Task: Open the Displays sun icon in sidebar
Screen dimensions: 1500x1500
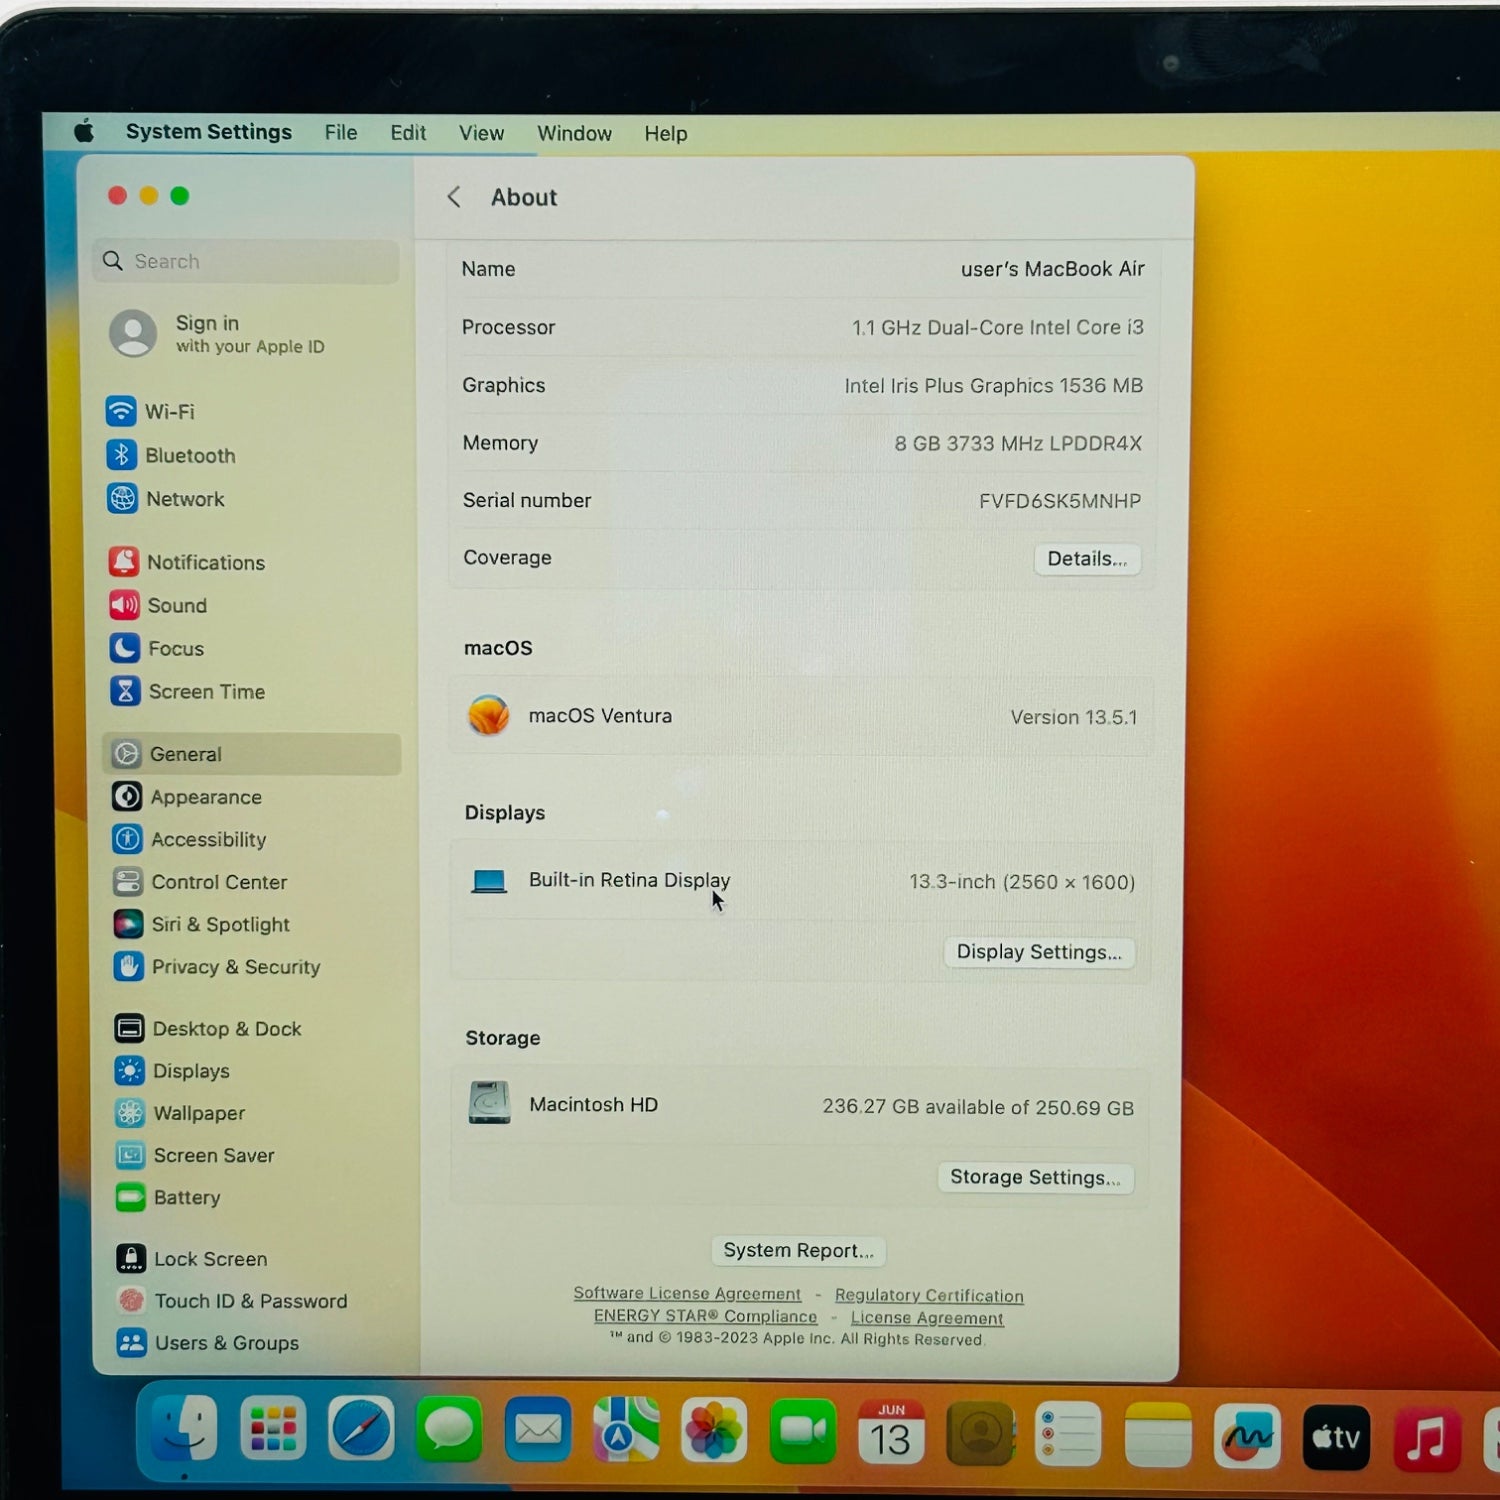Action: tap(130, 1070)
